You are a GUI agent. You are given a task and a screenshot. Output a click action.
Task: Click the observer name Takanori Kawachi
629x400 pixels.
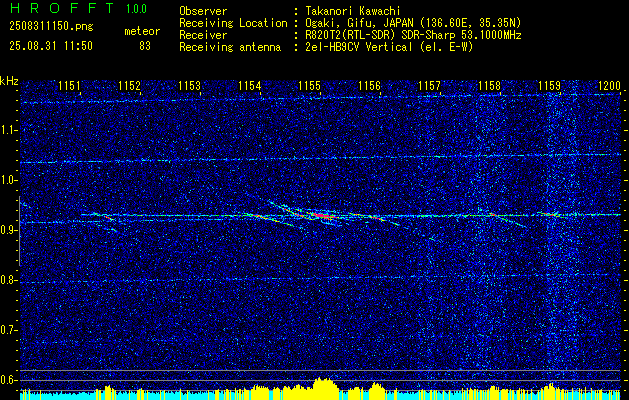pyautogui.click(x=352, y=11)
